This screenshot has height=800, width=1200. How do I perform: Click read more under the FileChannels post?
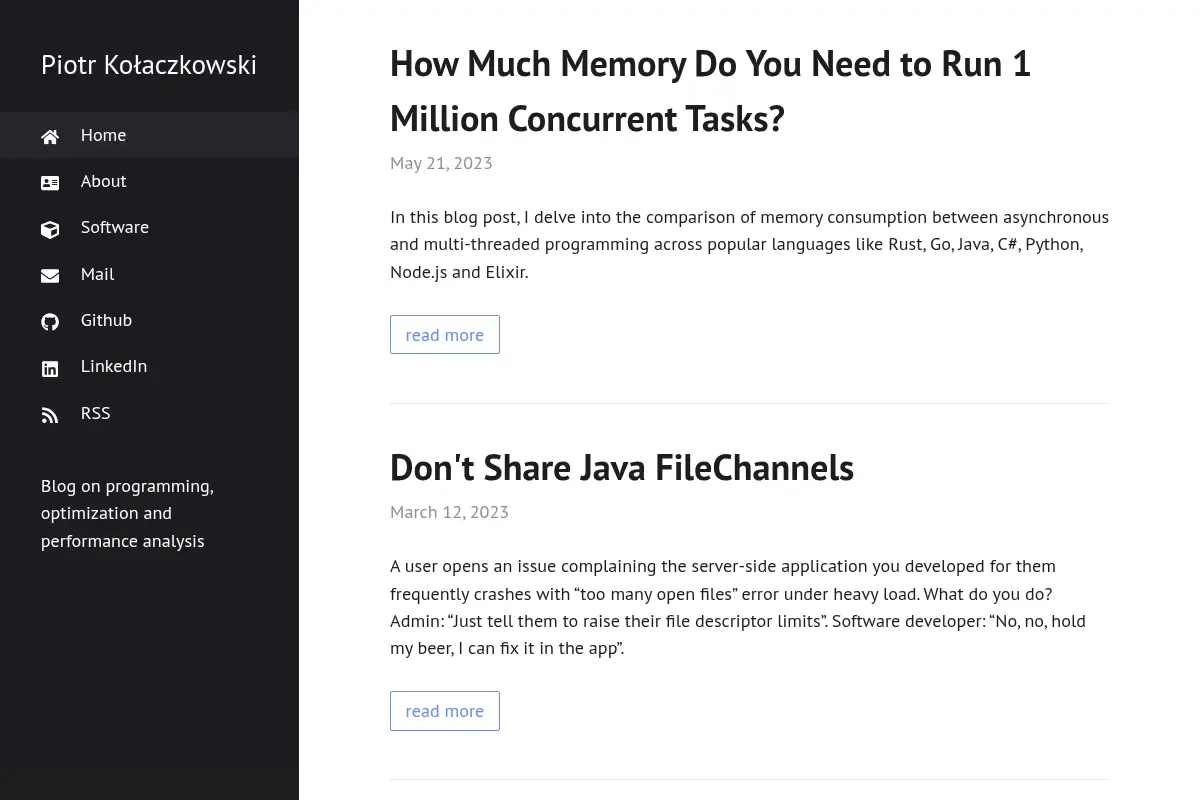445,711
